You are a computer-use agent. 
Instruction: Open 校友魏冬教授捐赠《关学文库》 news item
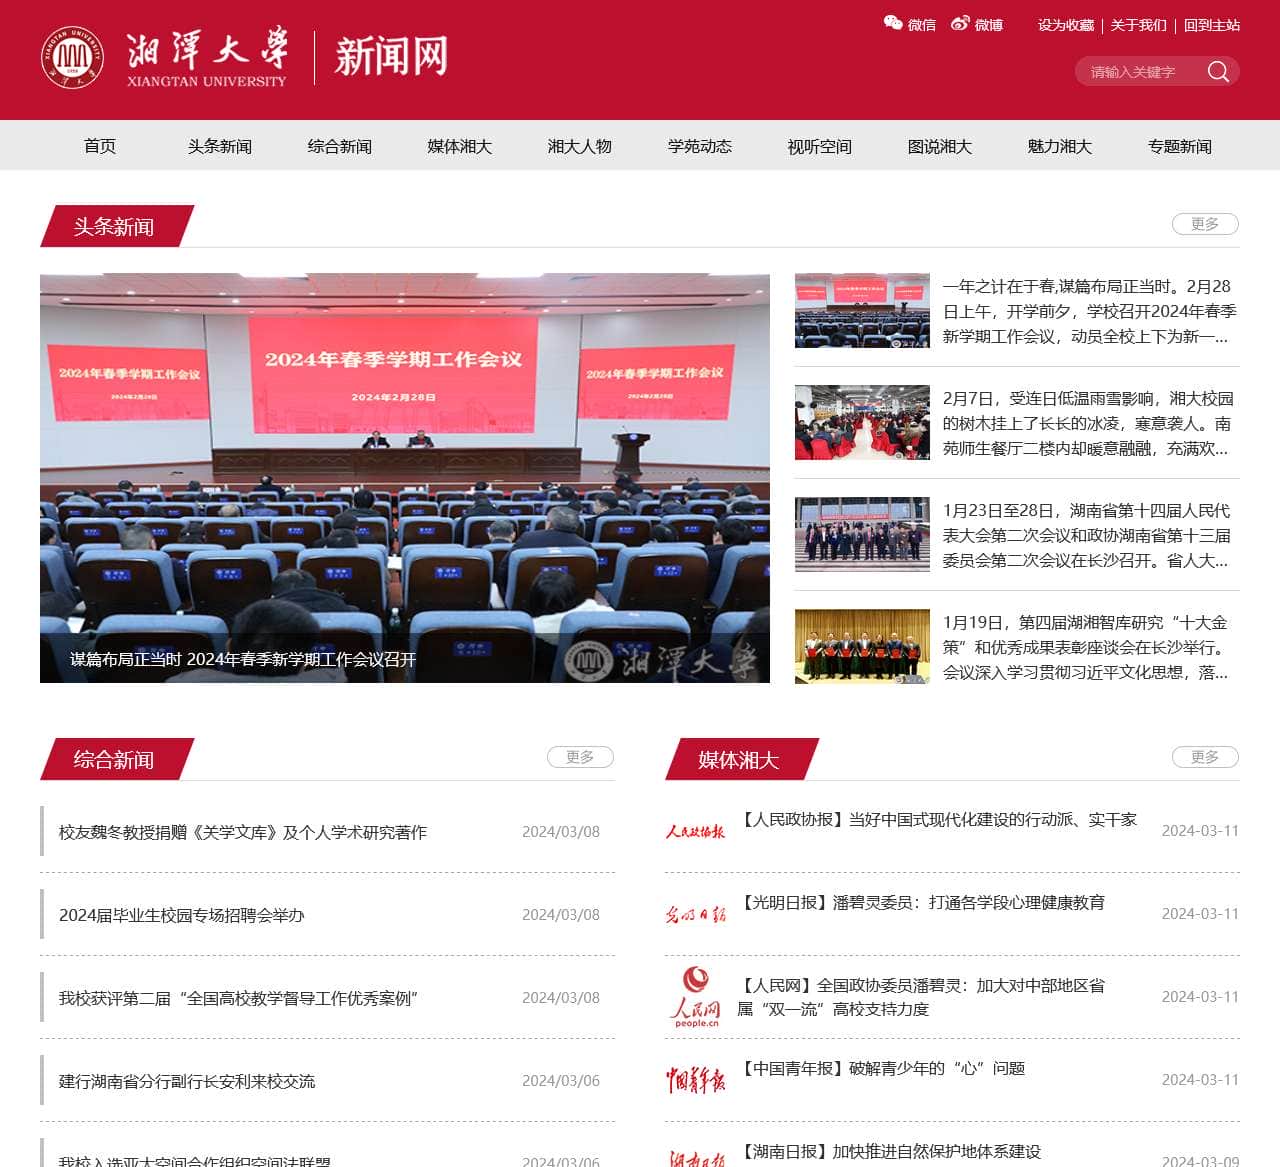(243, 832)
